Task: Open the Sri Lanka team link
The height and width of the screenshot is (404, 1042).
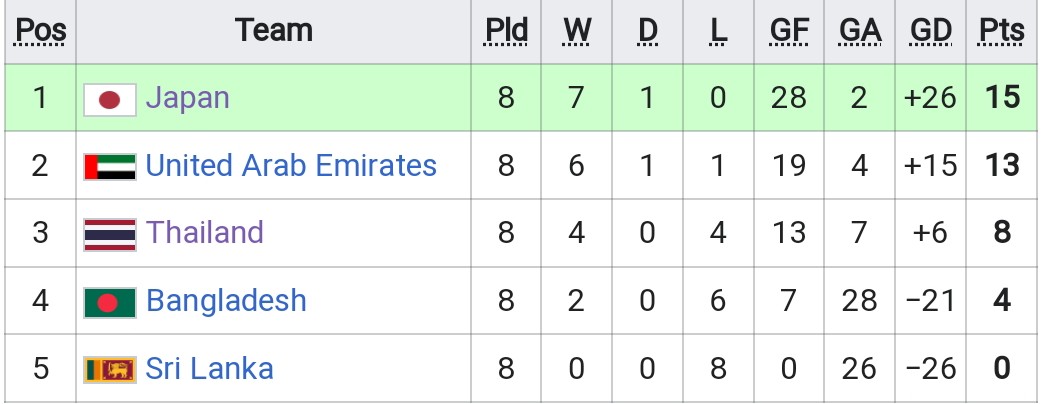Action: point(209,368)
